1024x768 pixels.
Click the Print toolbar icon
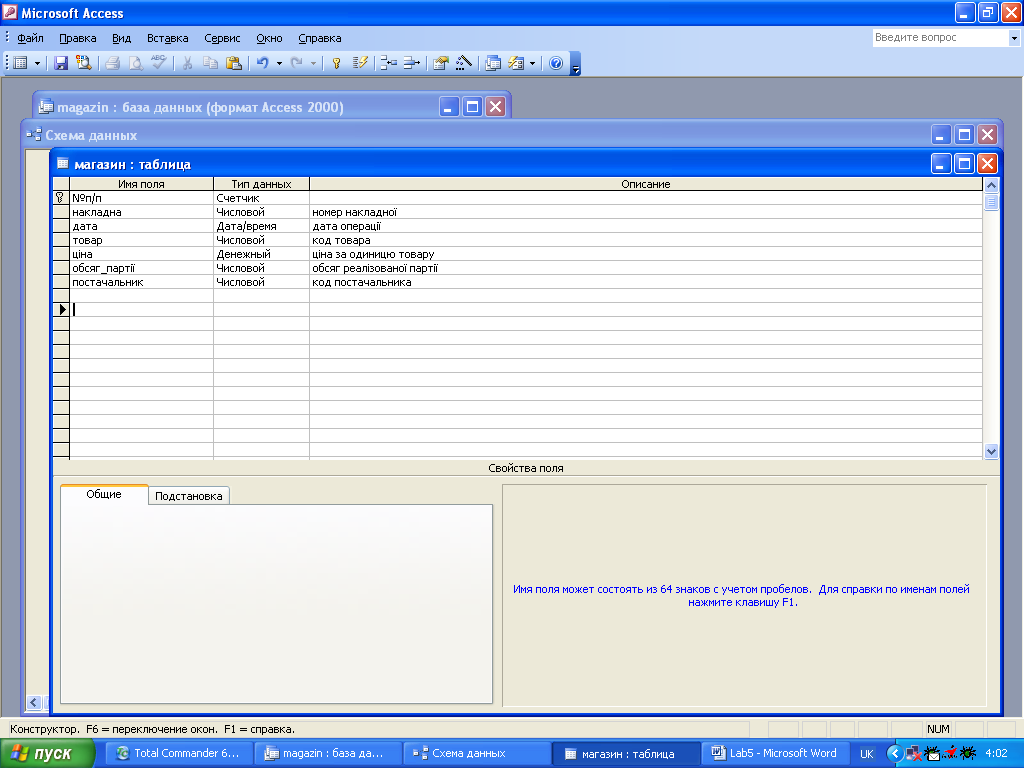coord(112,63)
